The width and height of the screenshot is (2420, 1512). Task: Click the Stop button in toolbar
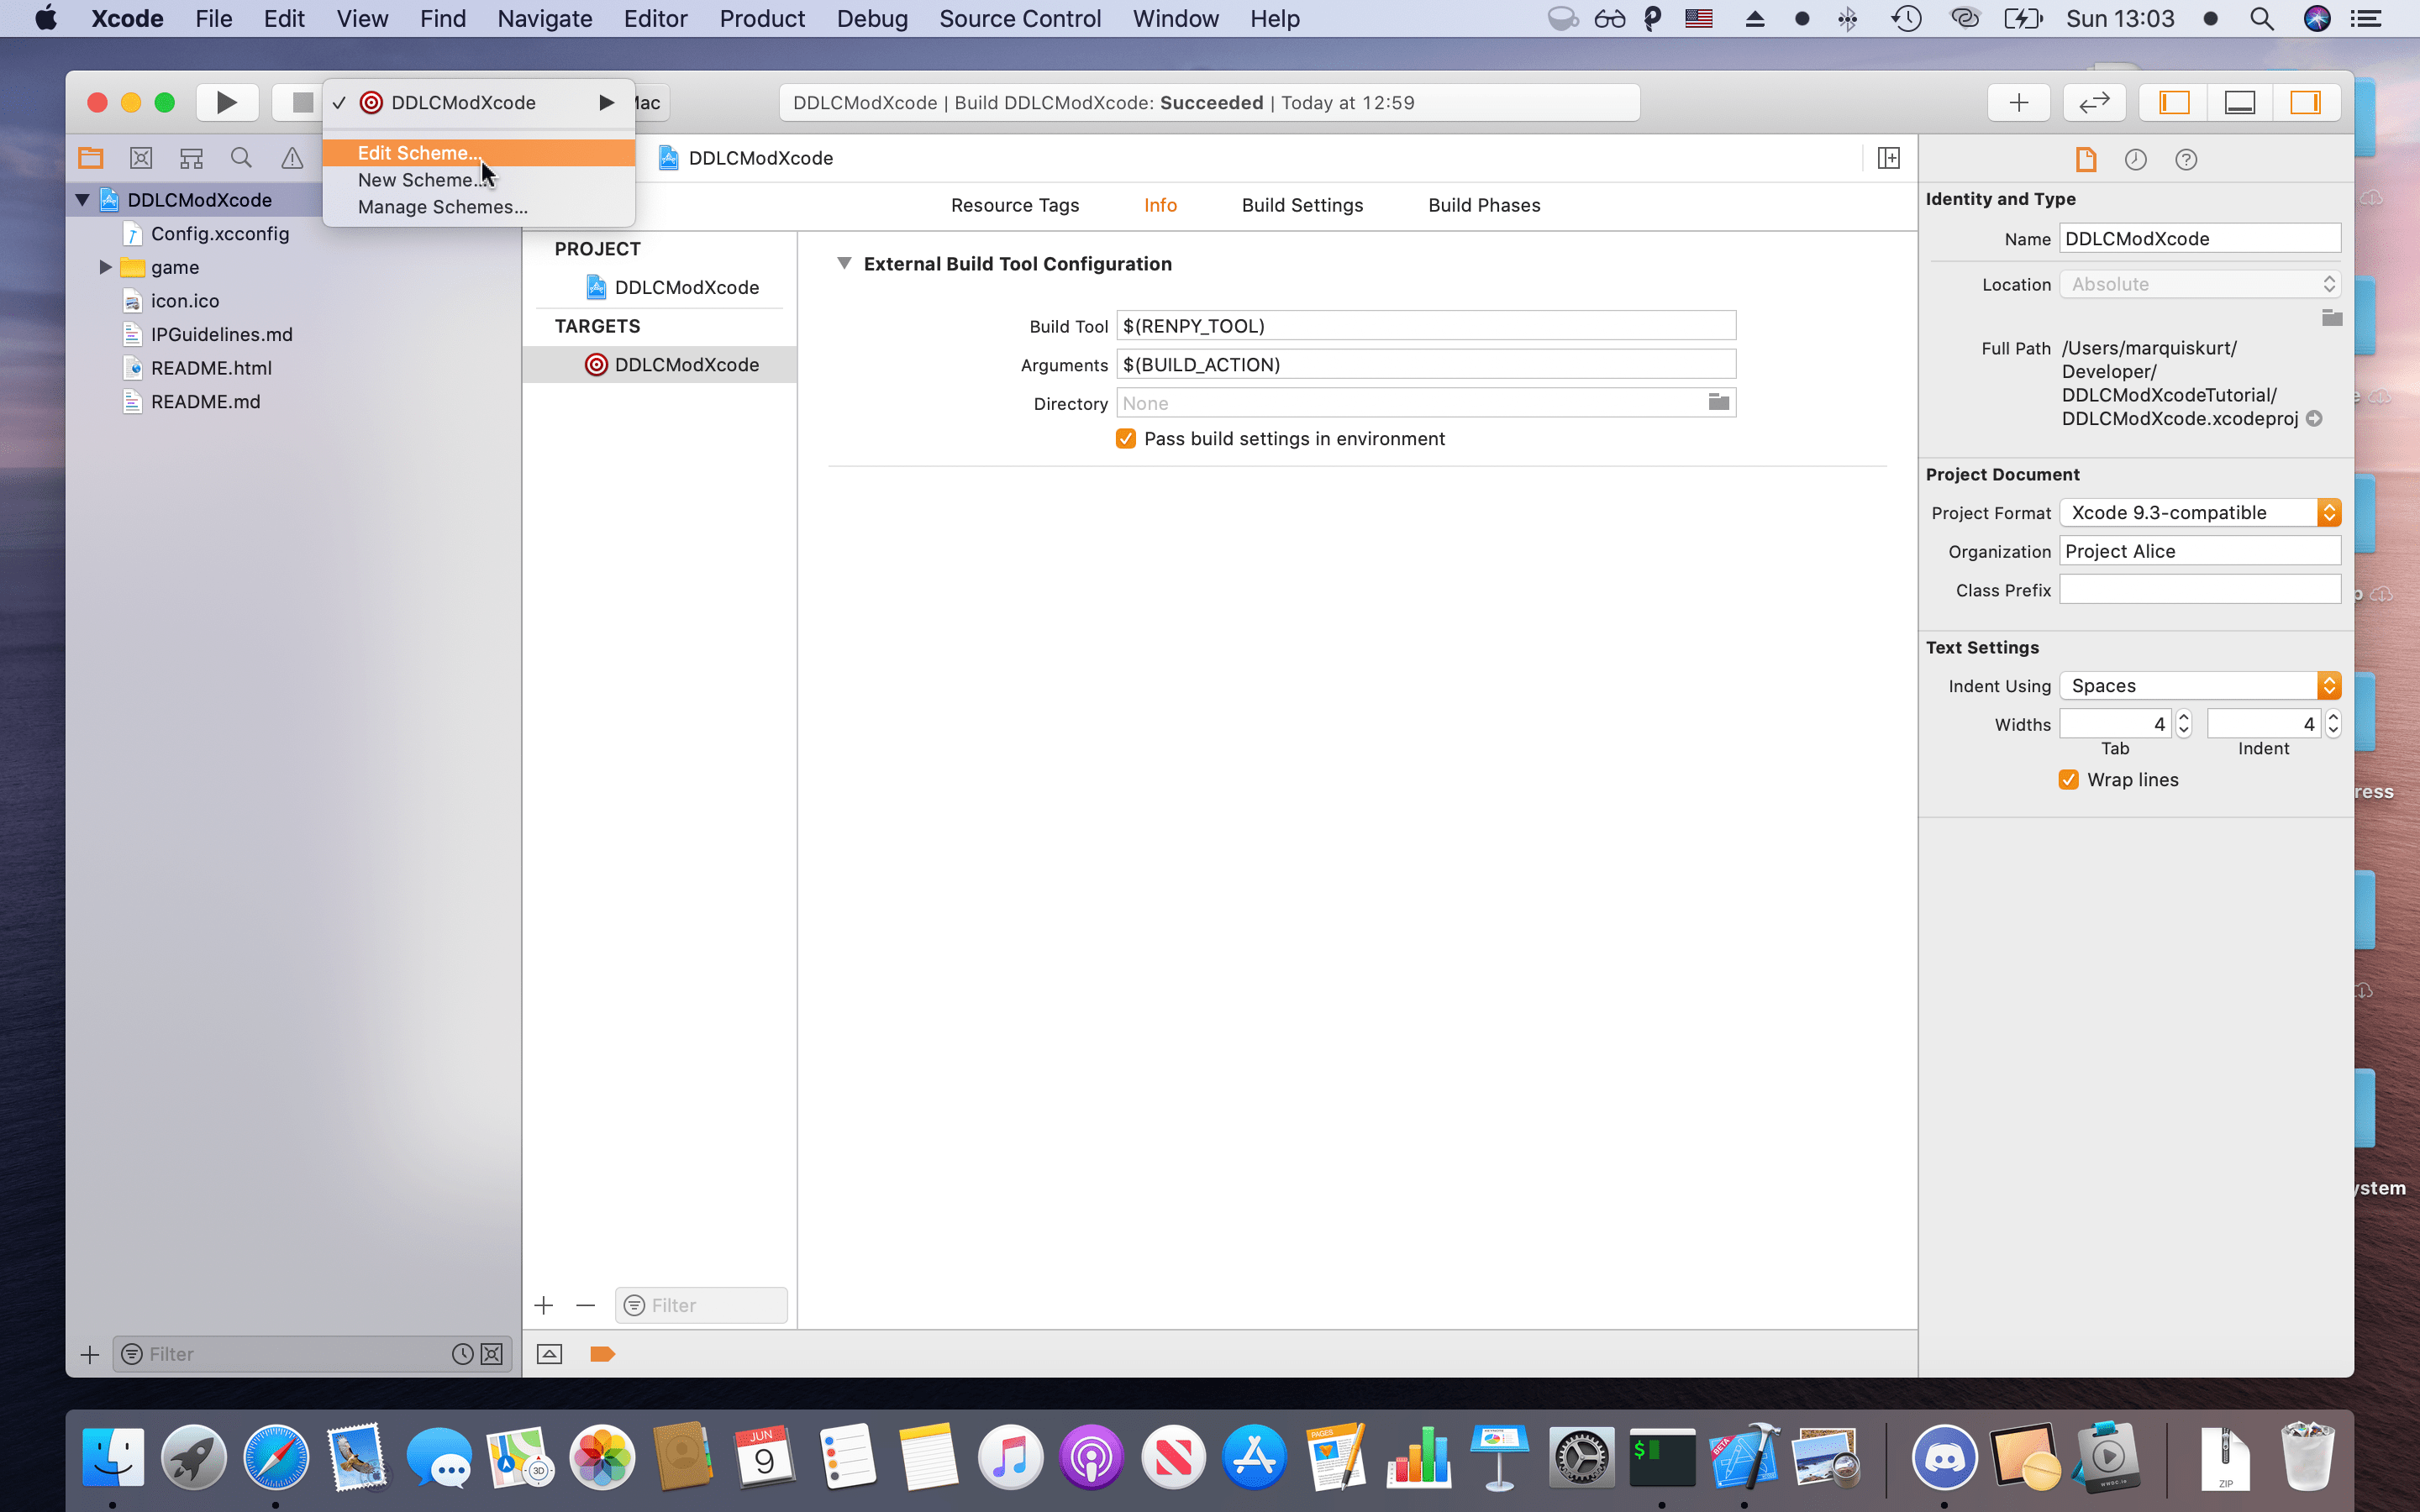[302, 102]
